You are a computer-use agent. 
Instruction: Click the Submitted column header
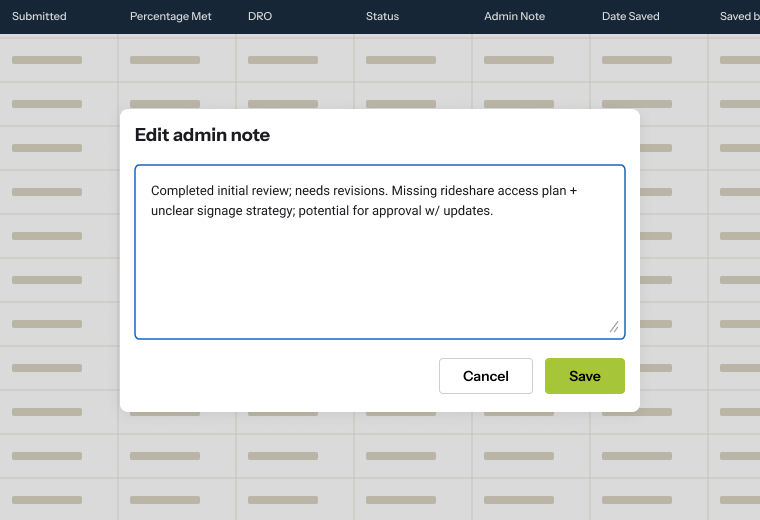tap(39, 16)
